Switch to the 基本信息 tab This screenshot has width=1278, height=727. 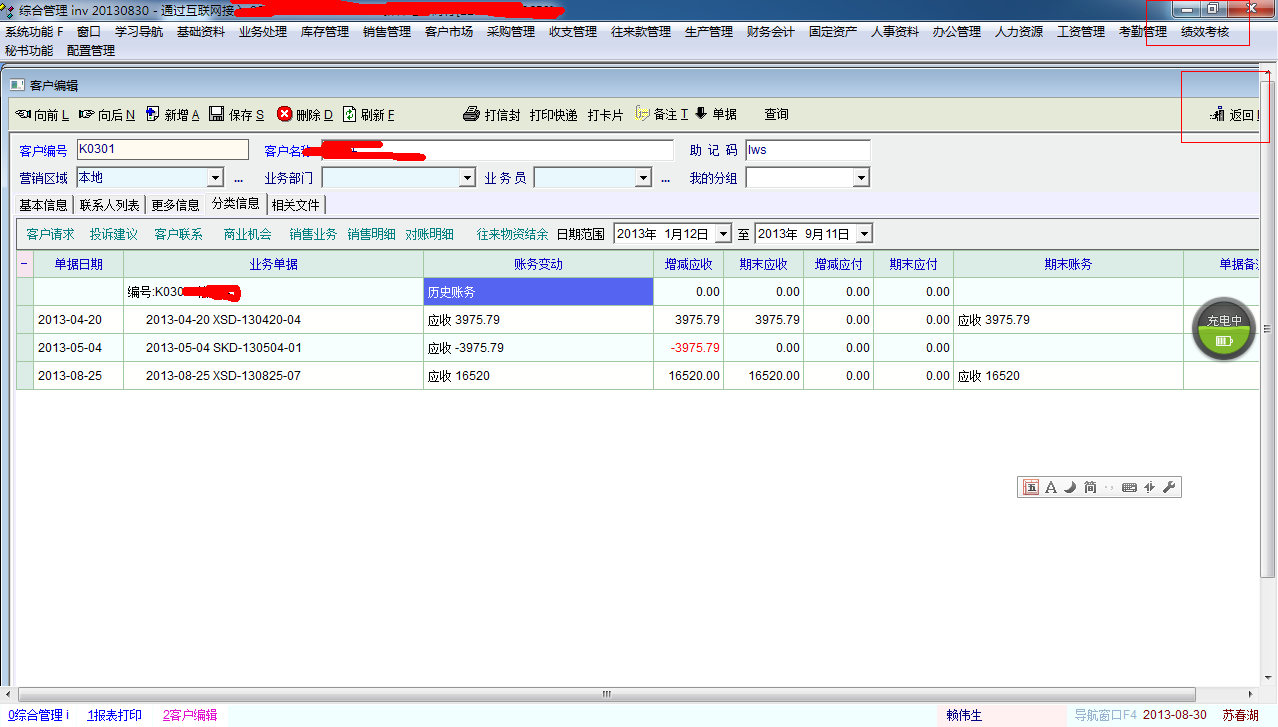(x=44, y=205)
